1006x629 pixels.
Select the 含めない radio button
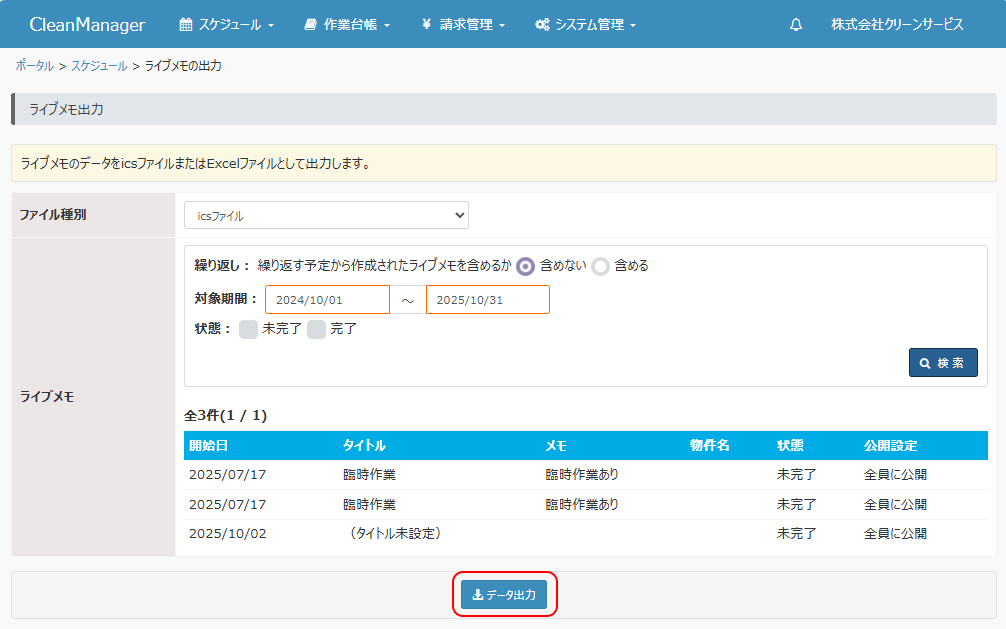pyautogui.click(x=525, y=266)
